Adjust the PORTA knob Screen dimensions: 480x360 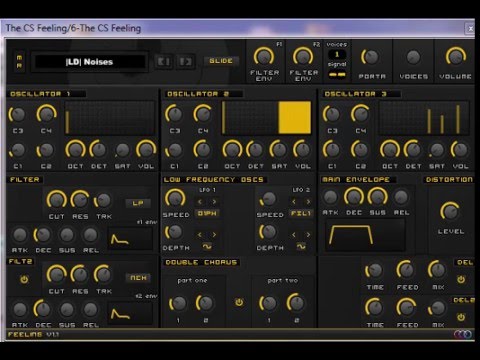[x=371, y=57]
